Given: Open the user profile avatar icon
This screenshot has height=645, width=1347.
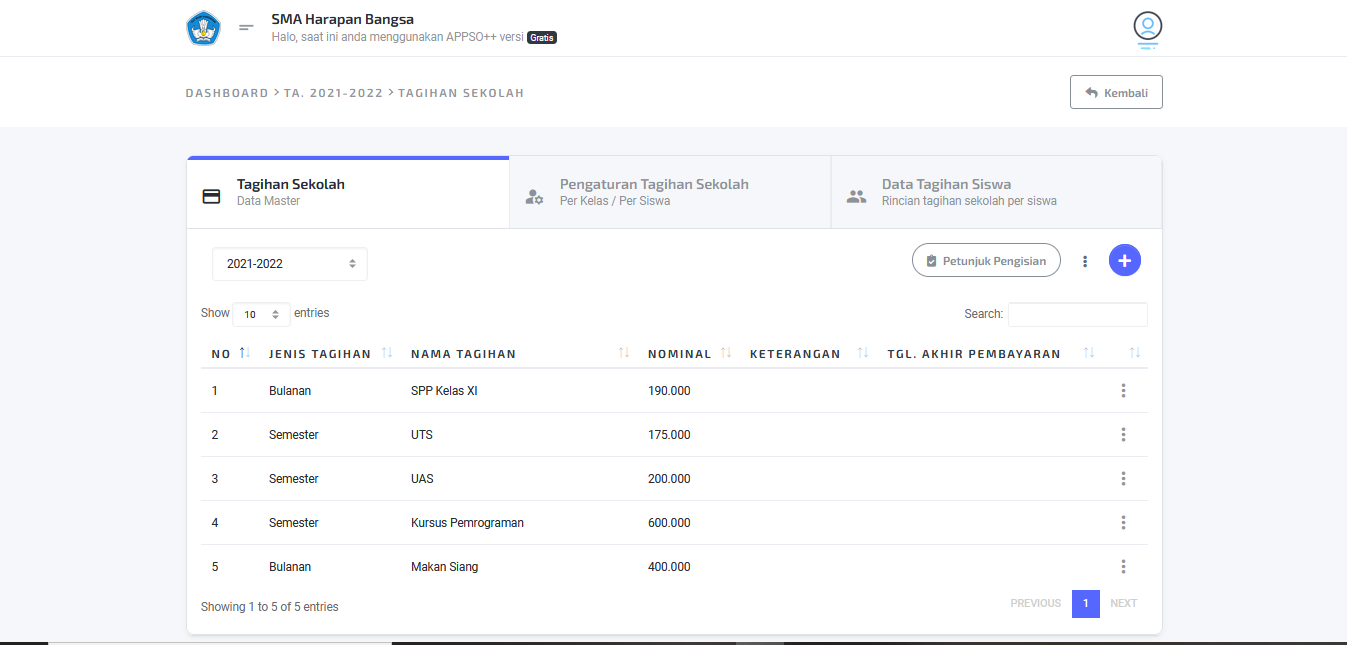Looking at the screenshot, I should (1147, 27).
